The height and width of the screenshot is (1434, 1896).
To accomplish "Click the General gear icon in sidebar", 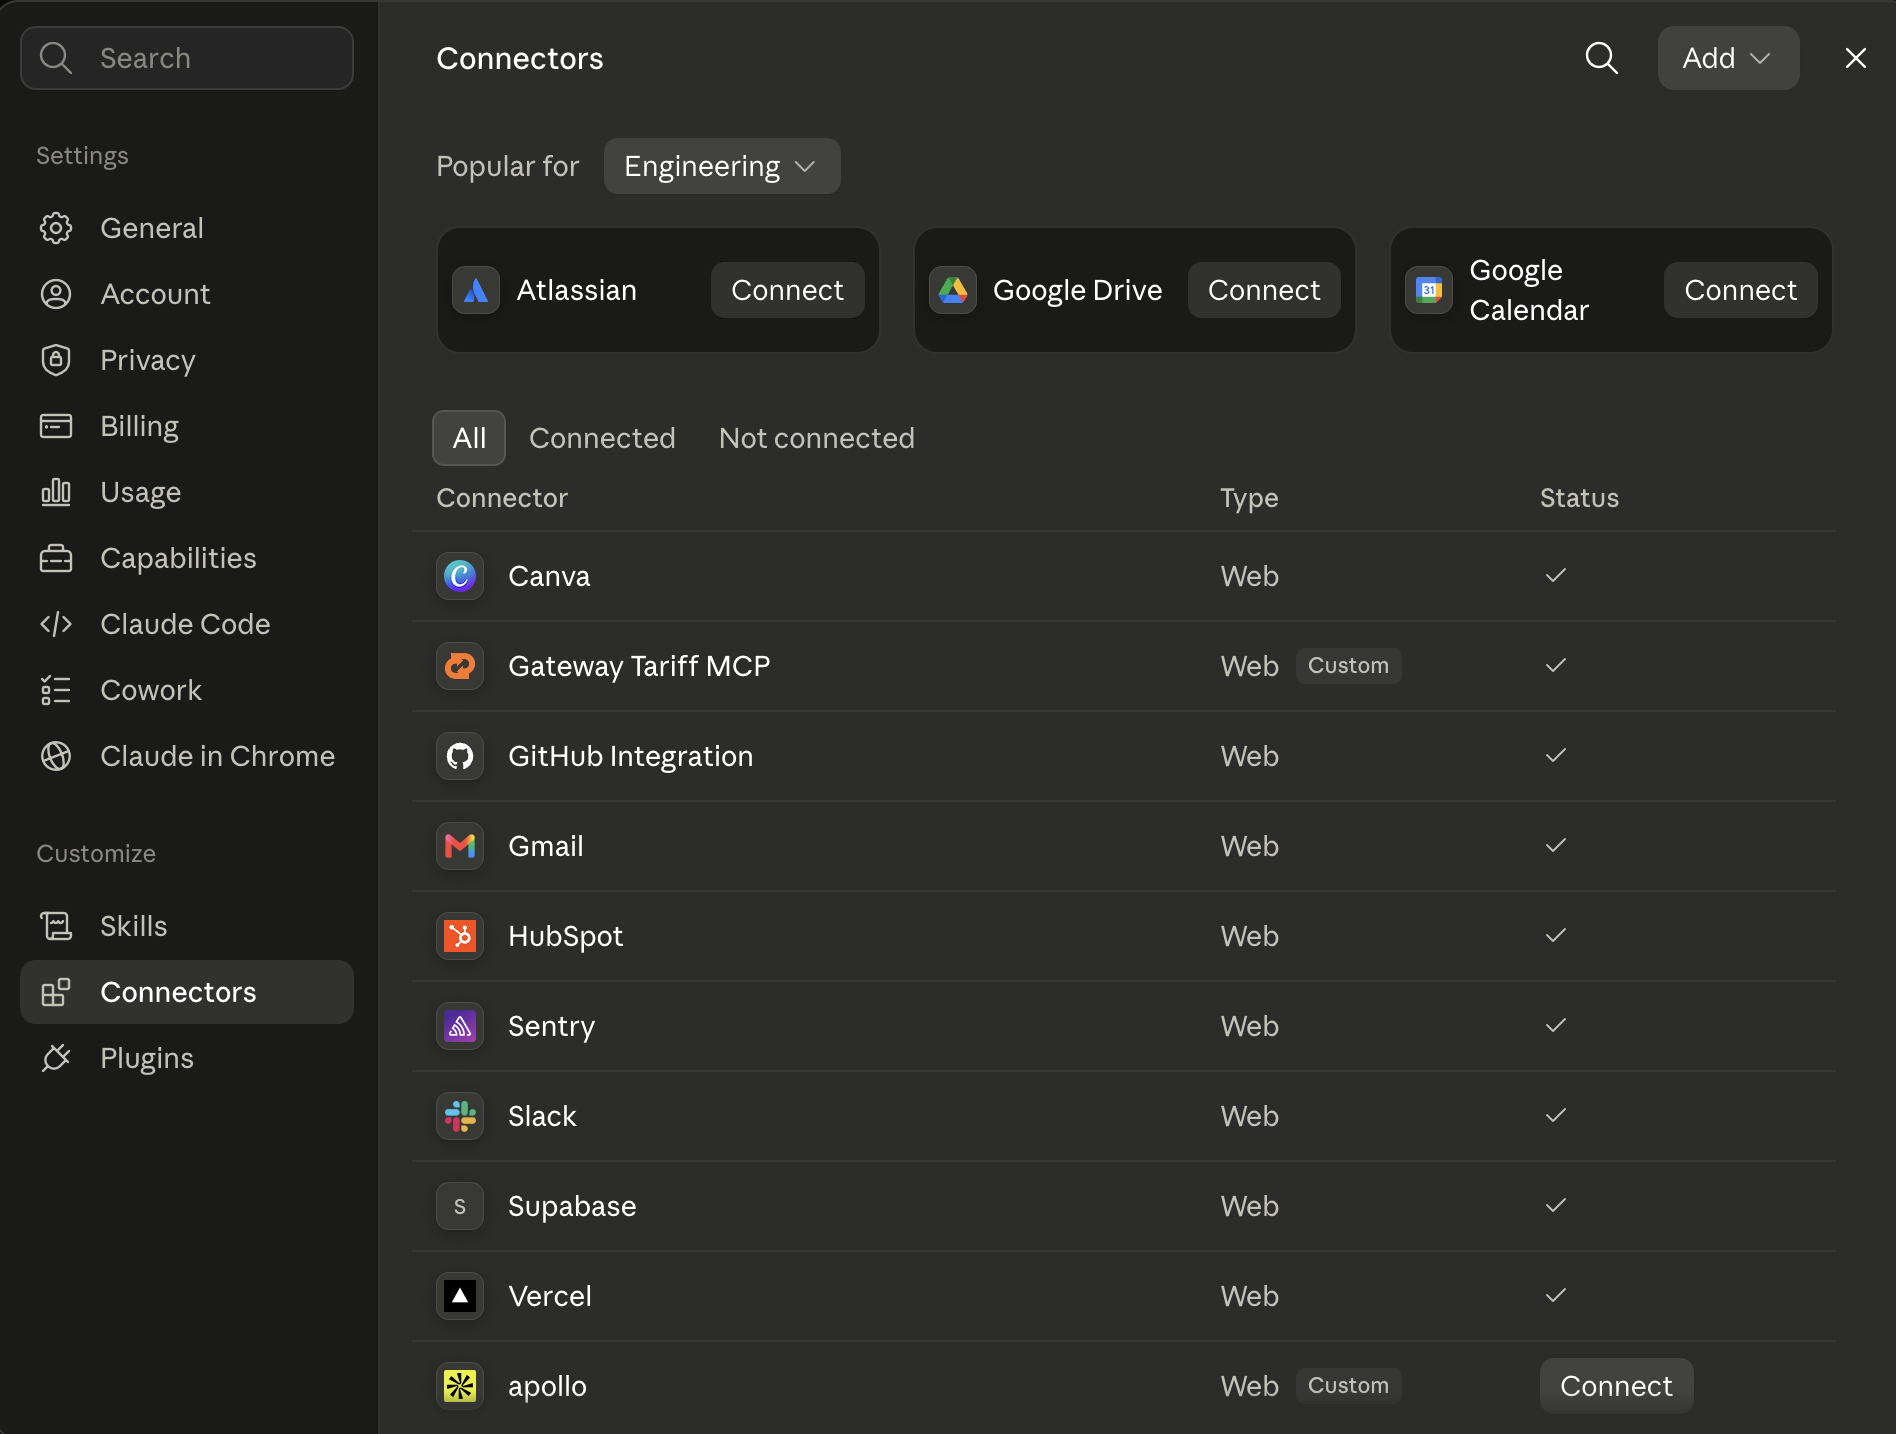I will [x=56, y=228].
